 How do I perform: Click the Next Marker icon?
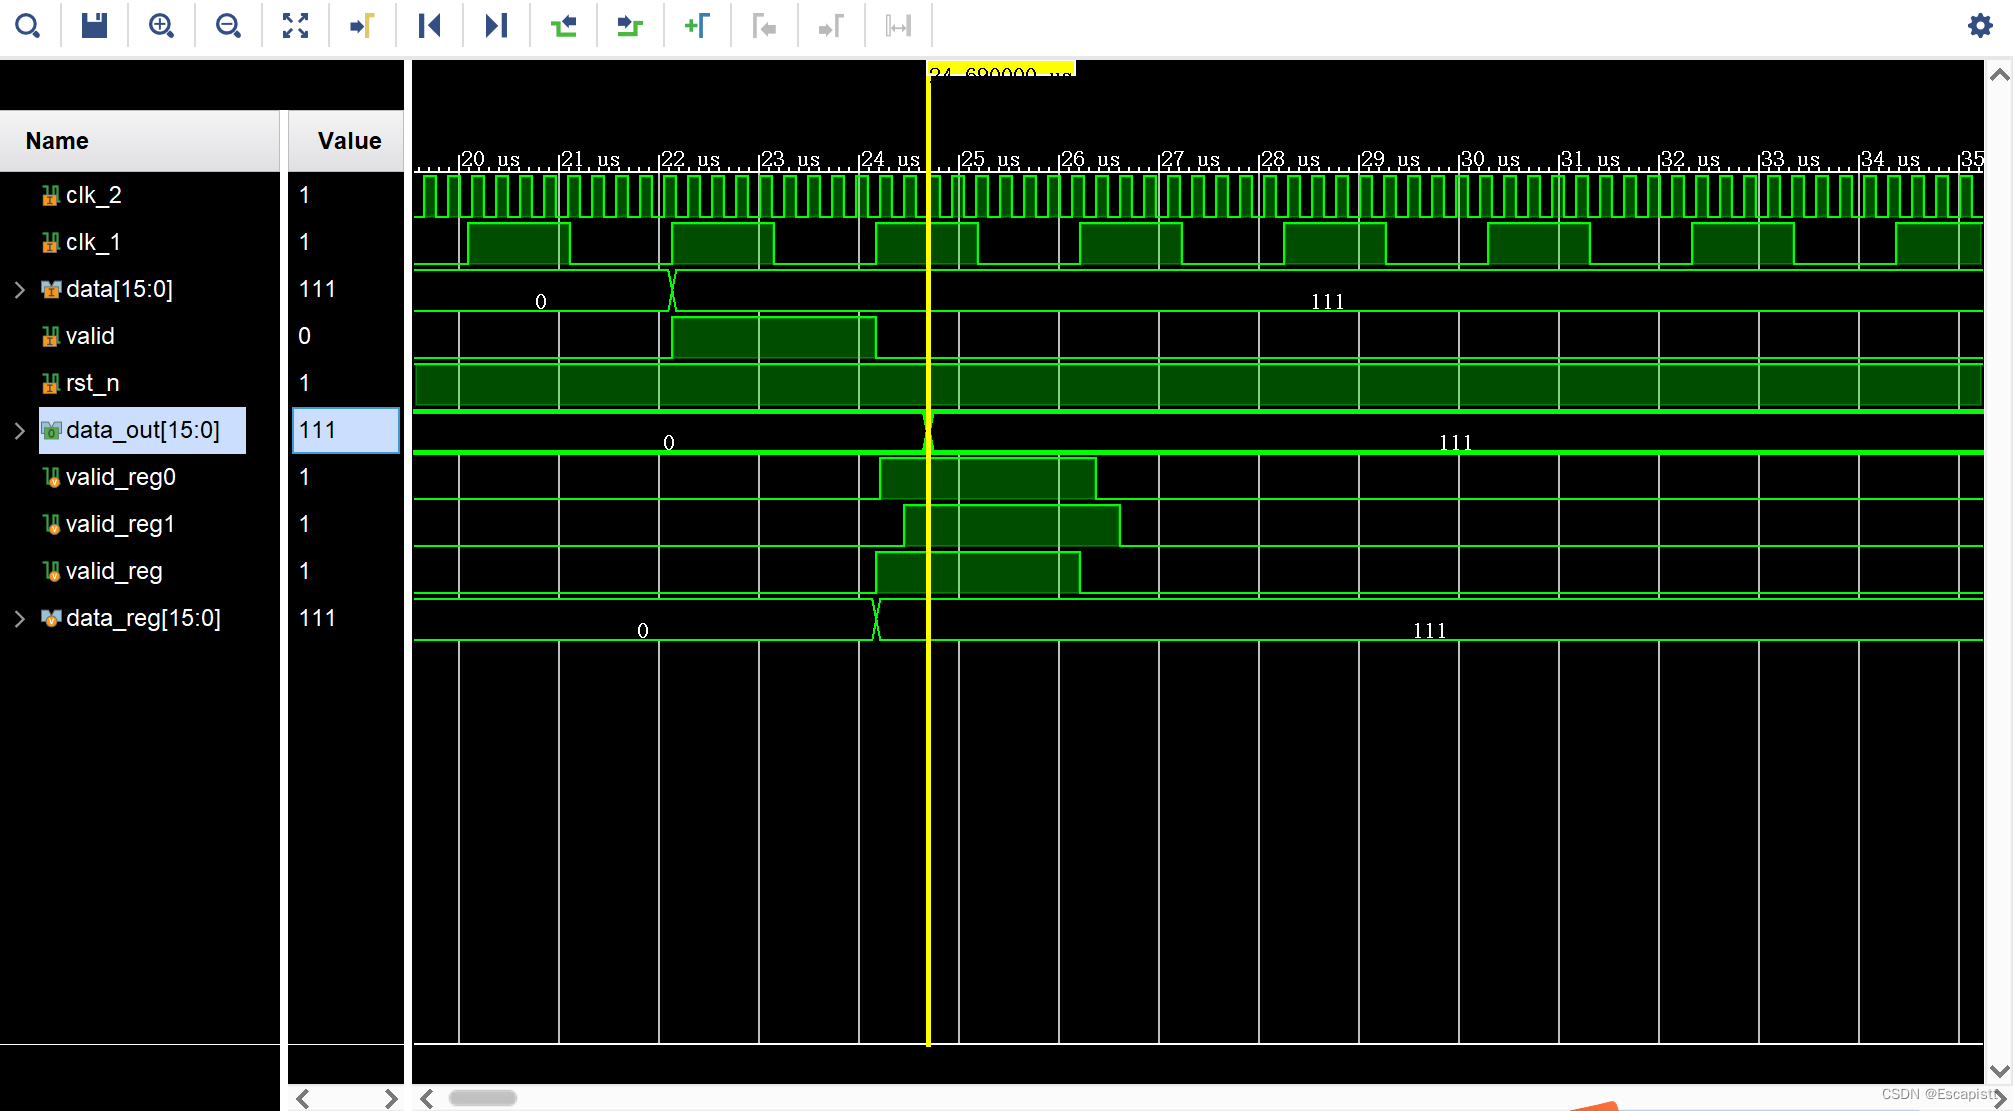pyautogui.click(x=831, y=26)
